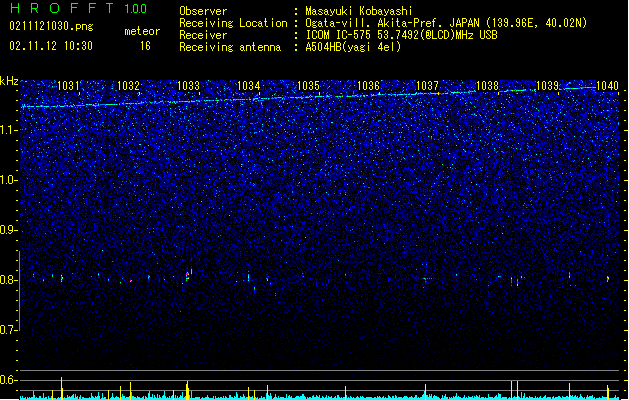
Task: Click time marker 1031
Action: coord(68,86)
